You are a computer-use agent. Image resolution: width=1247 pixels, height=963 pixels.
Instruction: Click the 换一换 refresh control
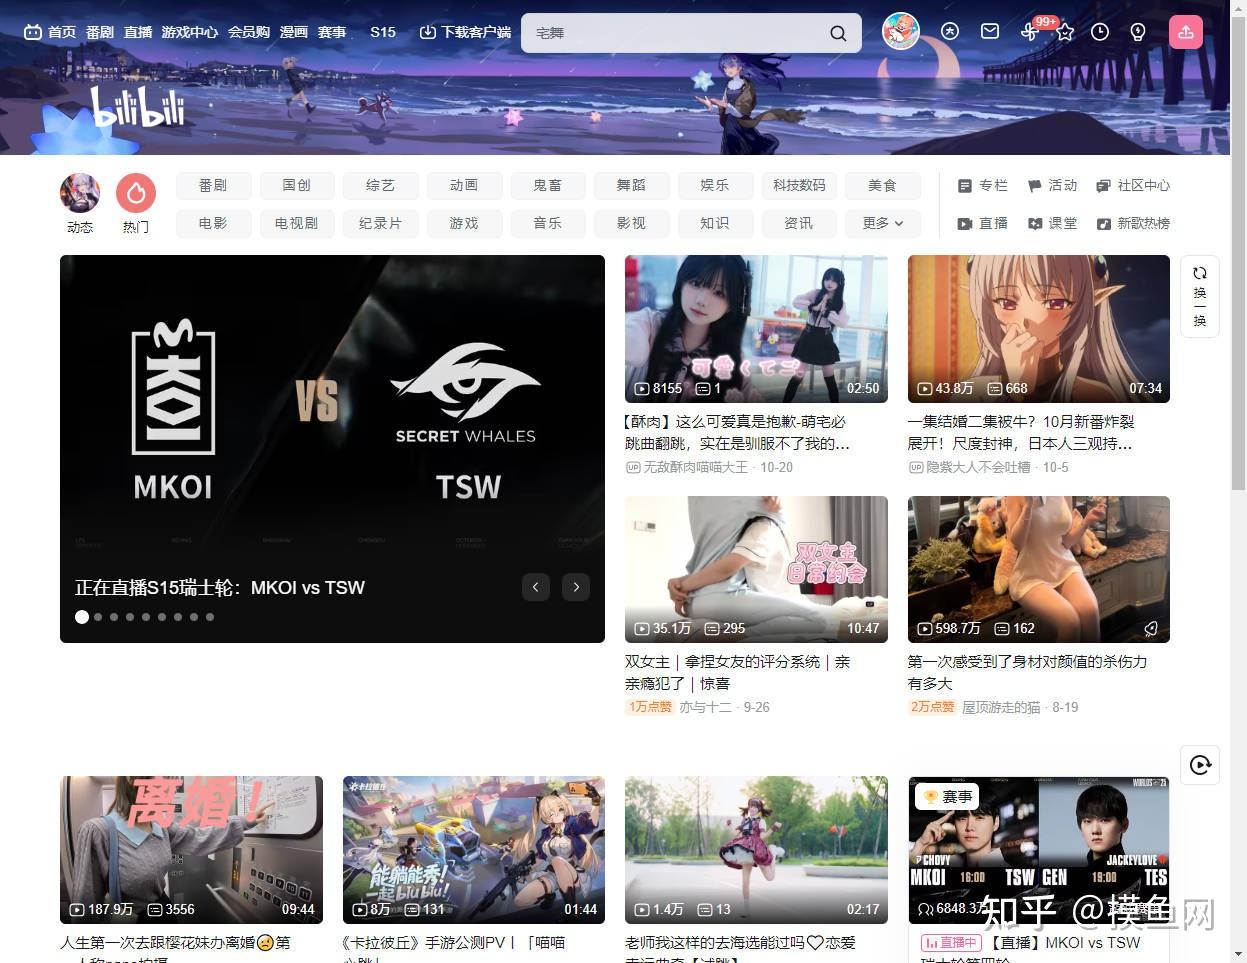1199,295
